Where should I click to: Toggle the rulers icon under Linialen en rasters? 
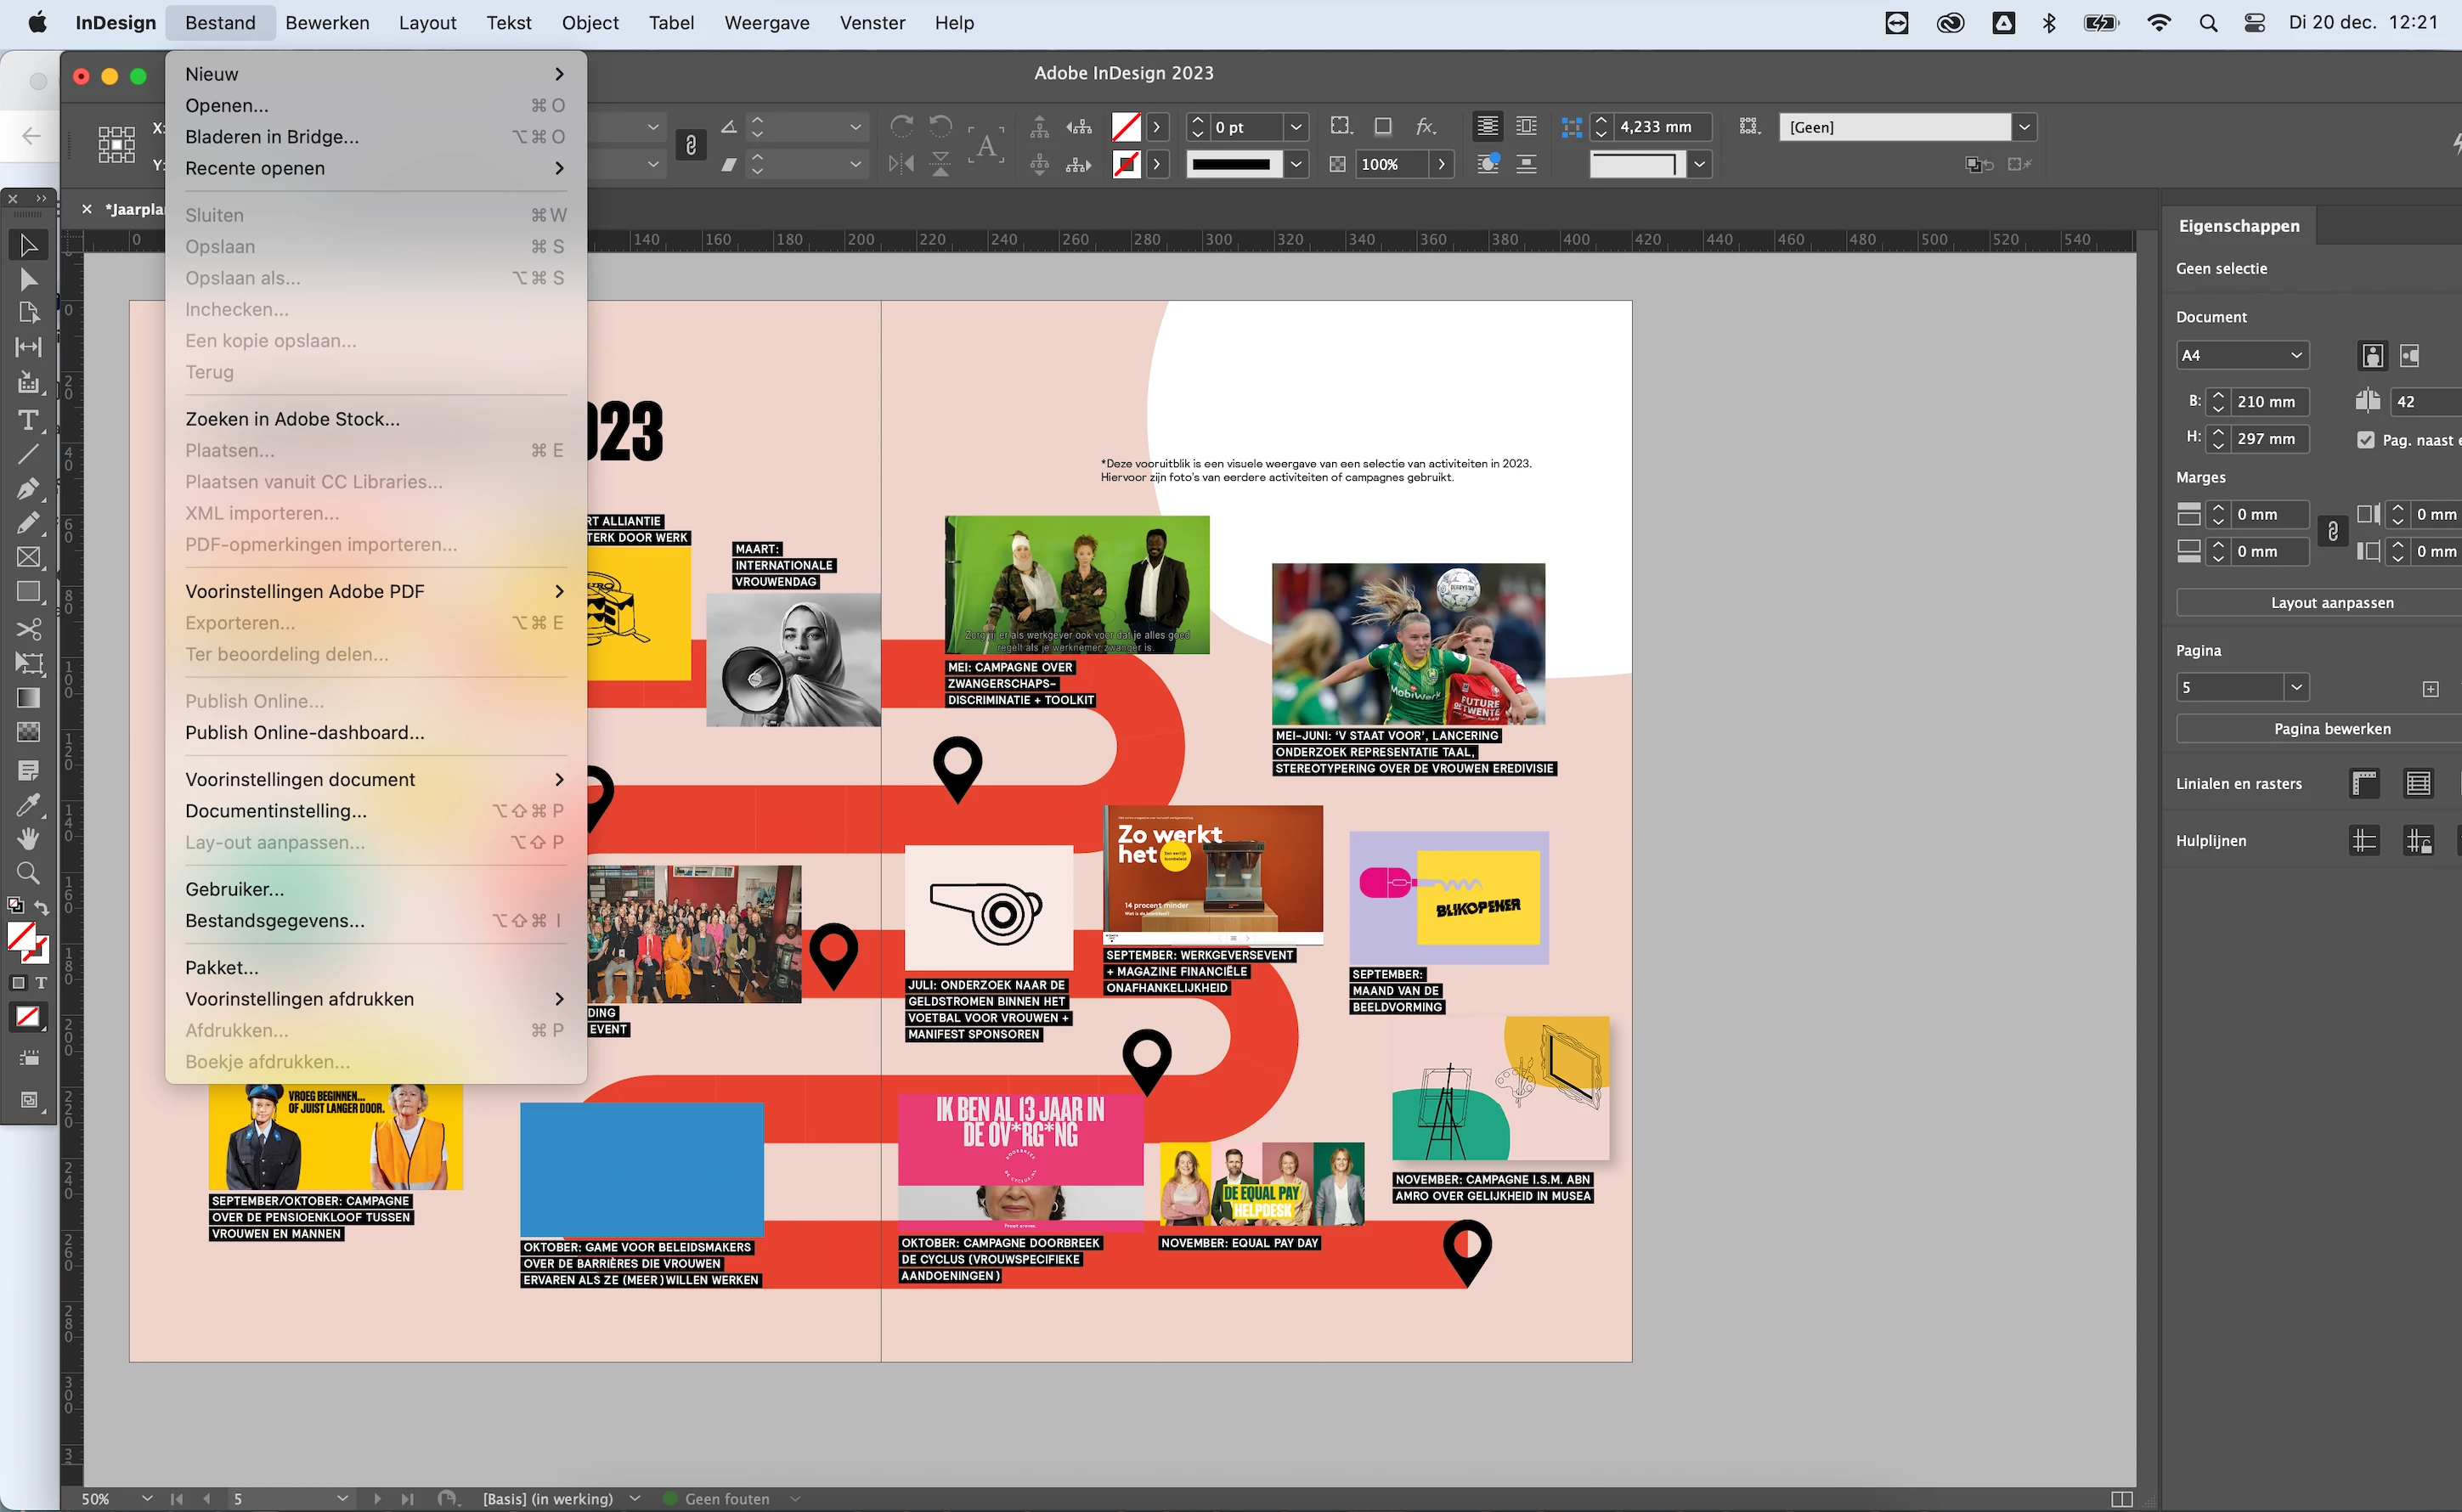(2364, 784)
